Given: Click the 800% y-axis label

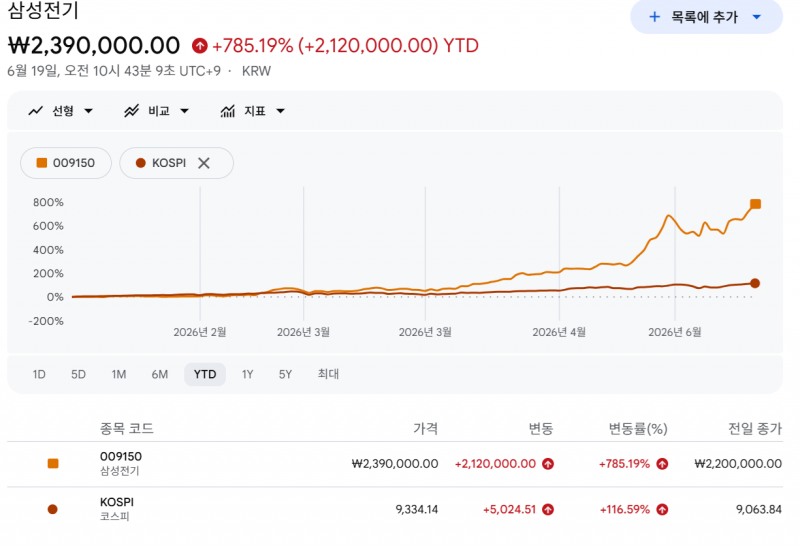Looking at the screenshot, I should (48, 203).
